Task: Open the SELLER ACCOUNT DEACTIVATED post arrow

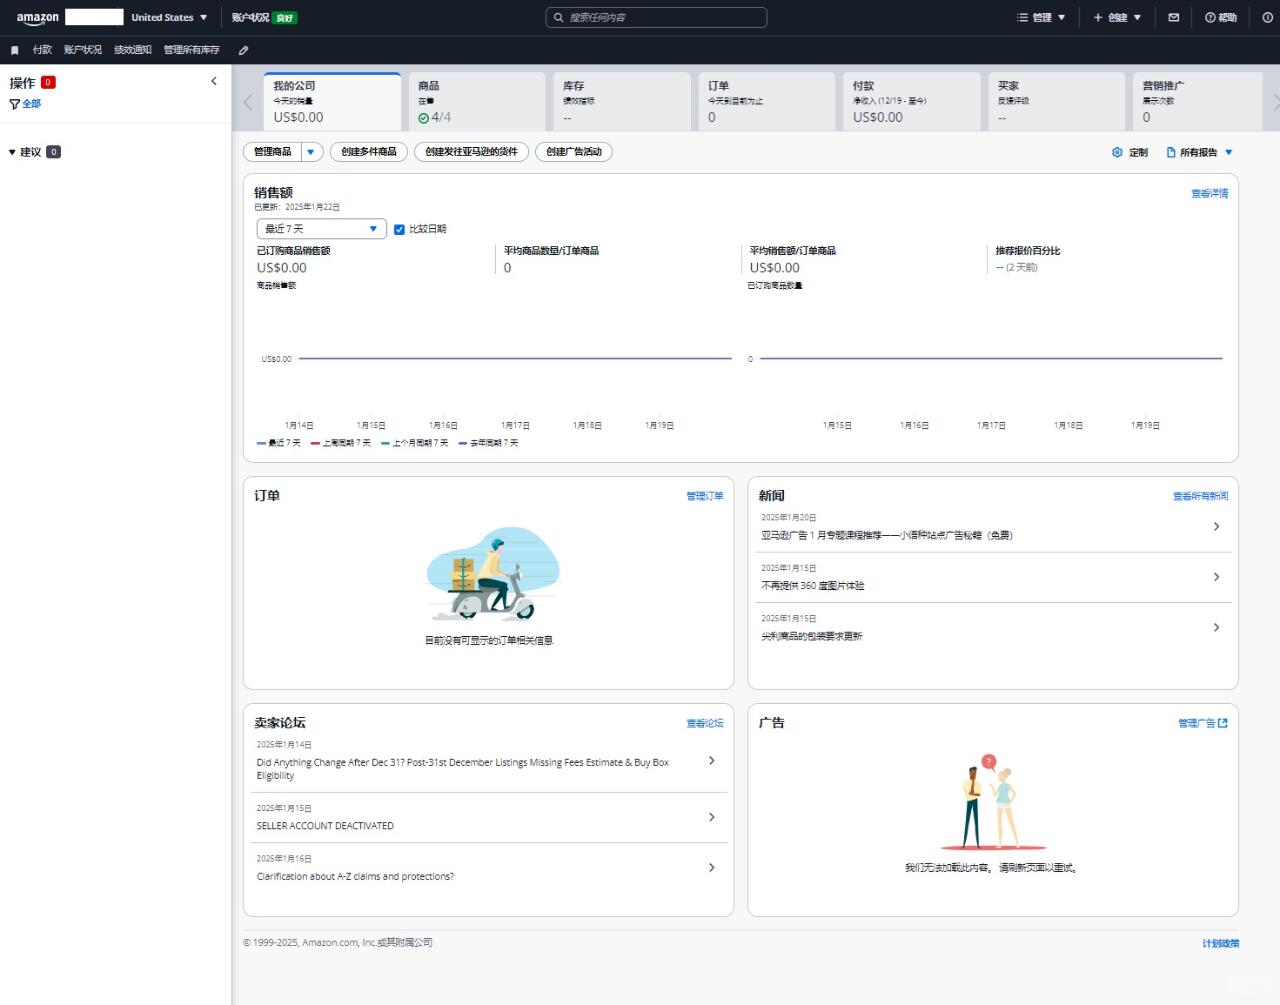Action: tap(712, 817)
